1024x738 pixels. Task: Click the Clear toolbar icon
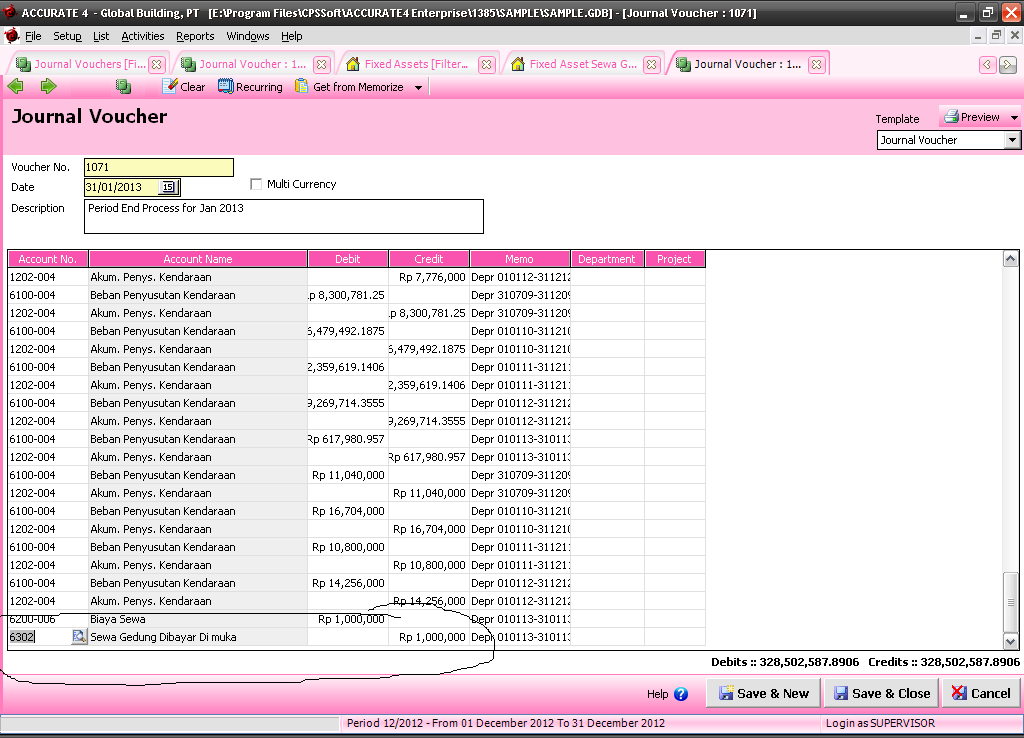pos(170,87)
